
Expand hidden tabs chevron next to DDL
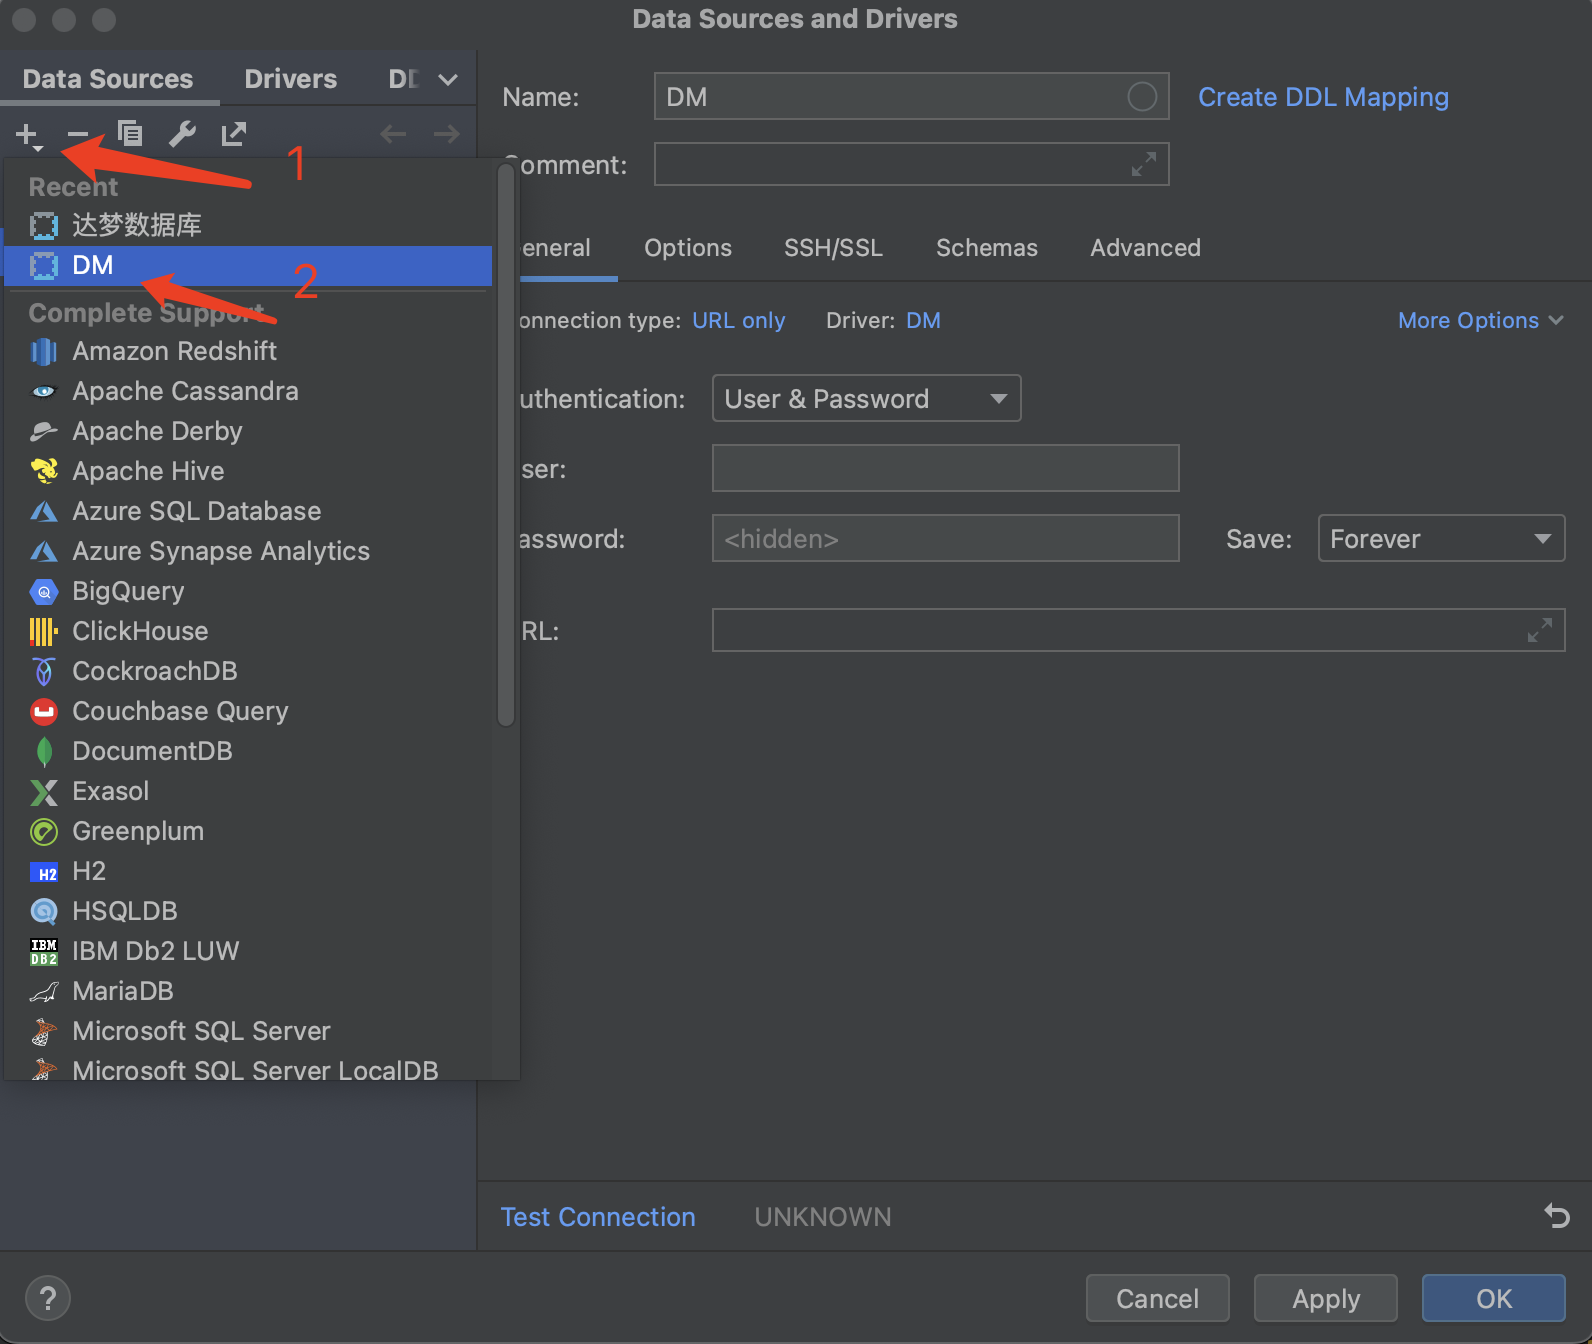(448, 79)
